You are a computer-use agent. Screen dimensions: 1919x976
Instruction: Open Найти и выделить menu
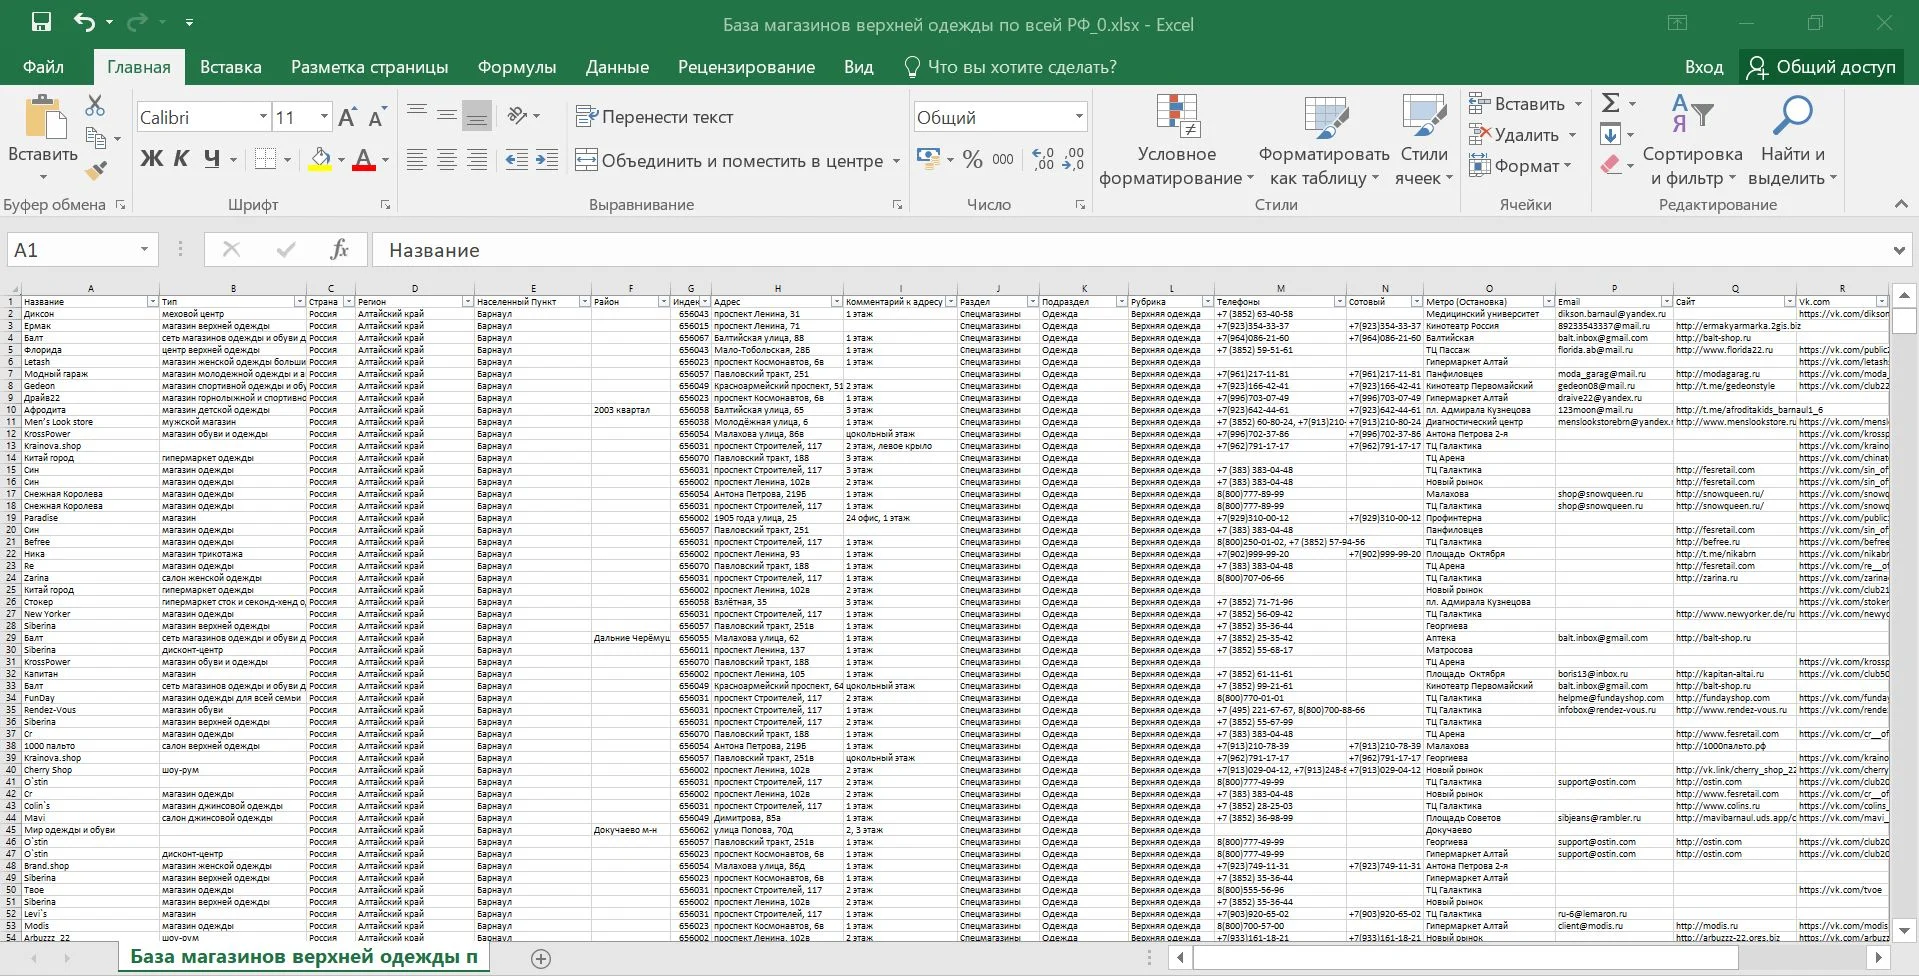click(x=1793, y=140)
